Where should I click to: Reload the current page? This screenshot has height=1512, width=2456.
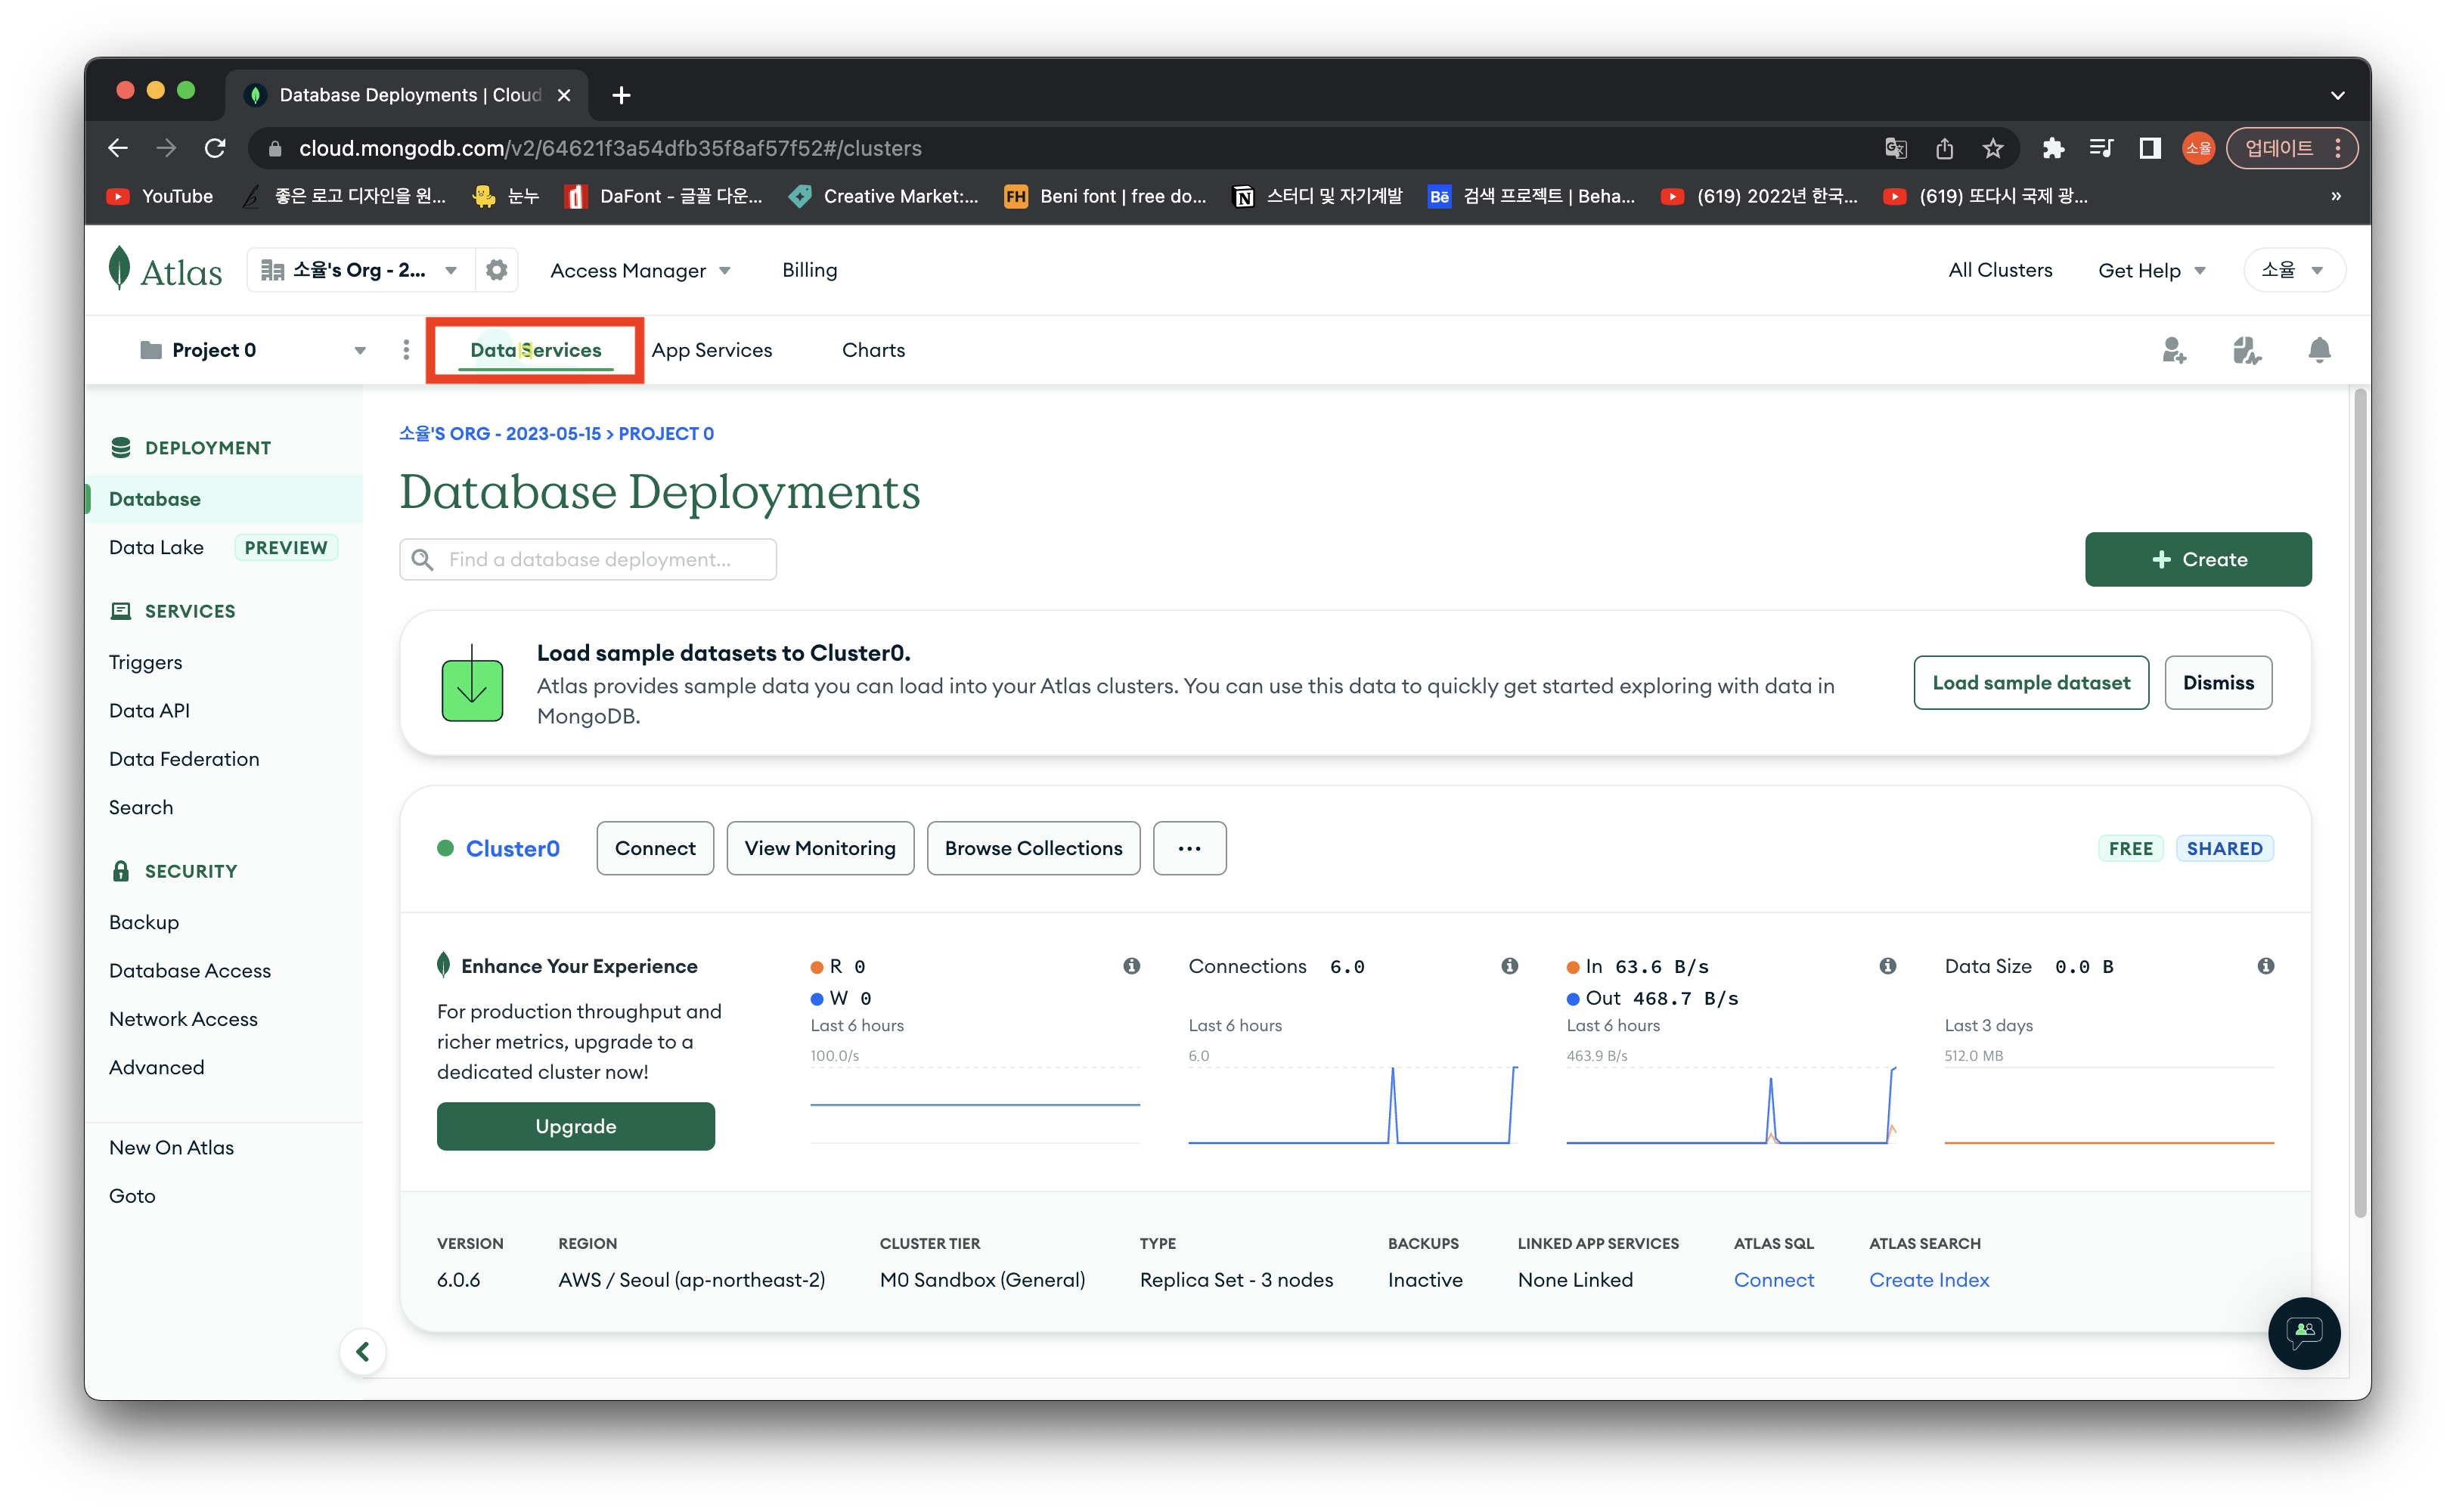tap(215, 148)
